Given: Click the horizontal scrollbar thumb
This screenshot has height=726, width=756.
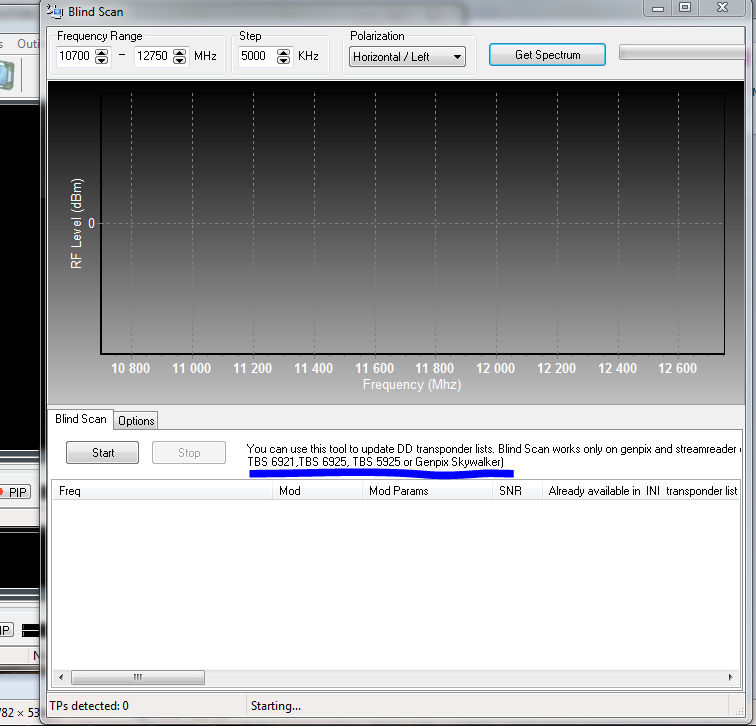Looking at the screenshot, I should tap(137, 677).
